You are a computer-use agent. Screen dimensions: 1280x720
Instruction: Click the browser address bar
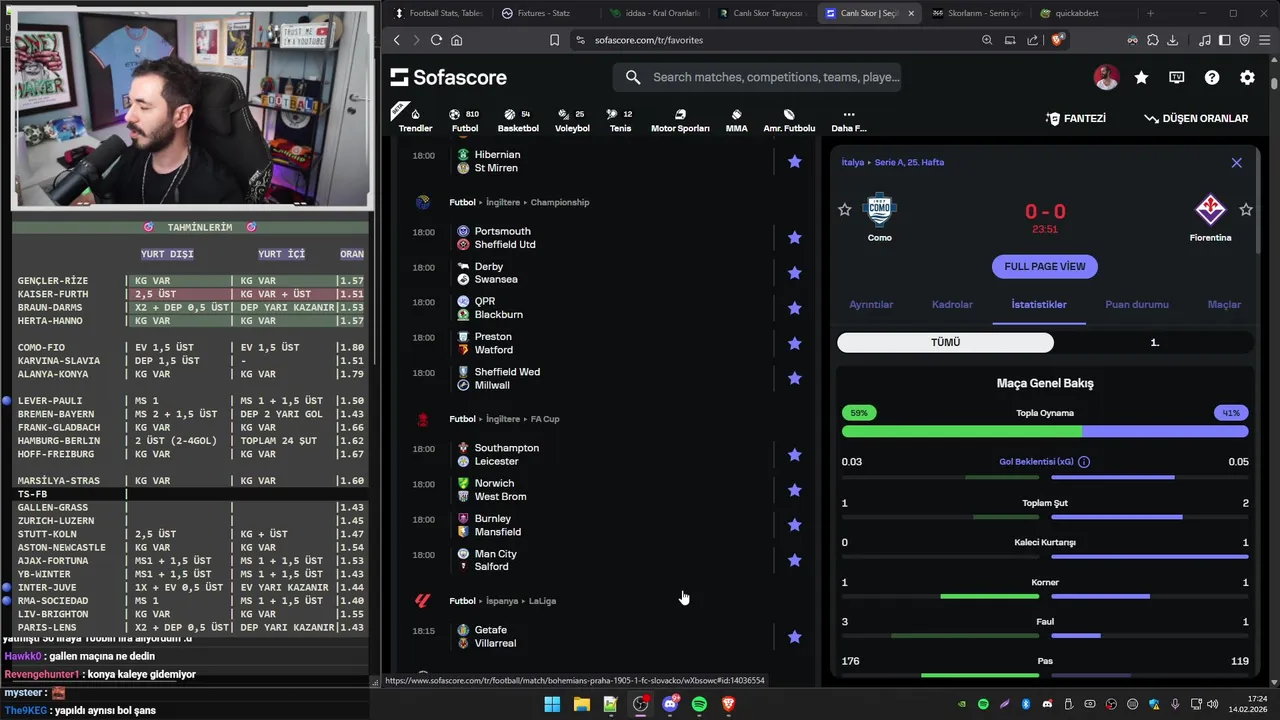coord(770,40)
